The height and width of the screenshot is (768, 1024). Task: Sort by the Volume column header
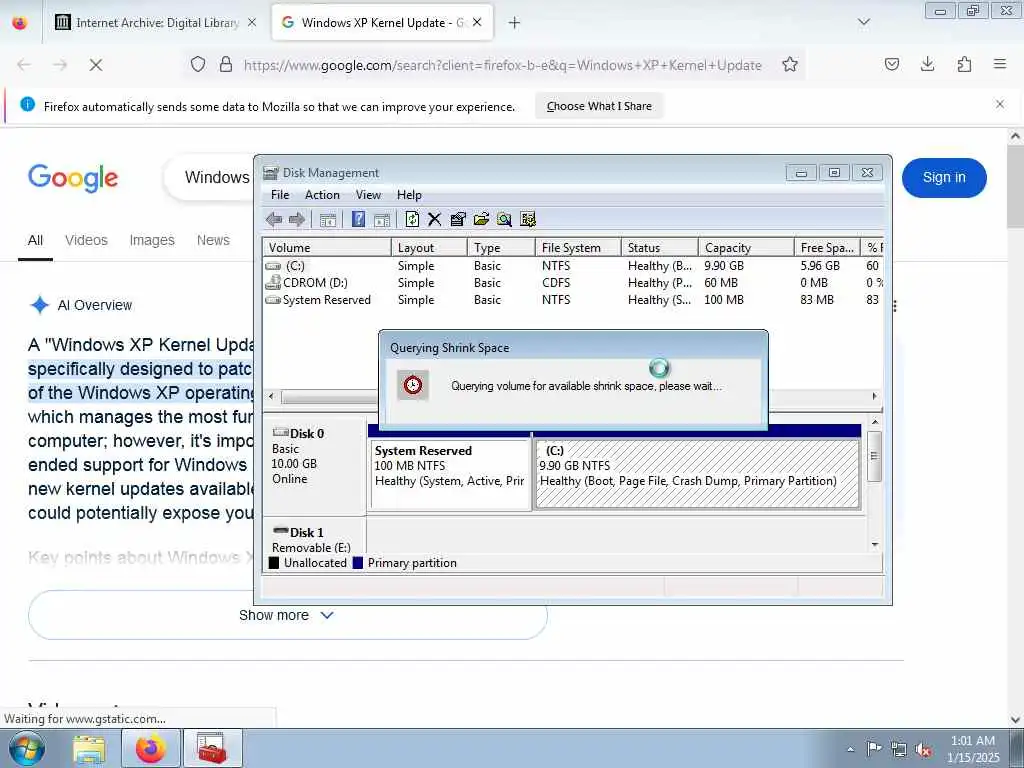[x=327, y=248]
